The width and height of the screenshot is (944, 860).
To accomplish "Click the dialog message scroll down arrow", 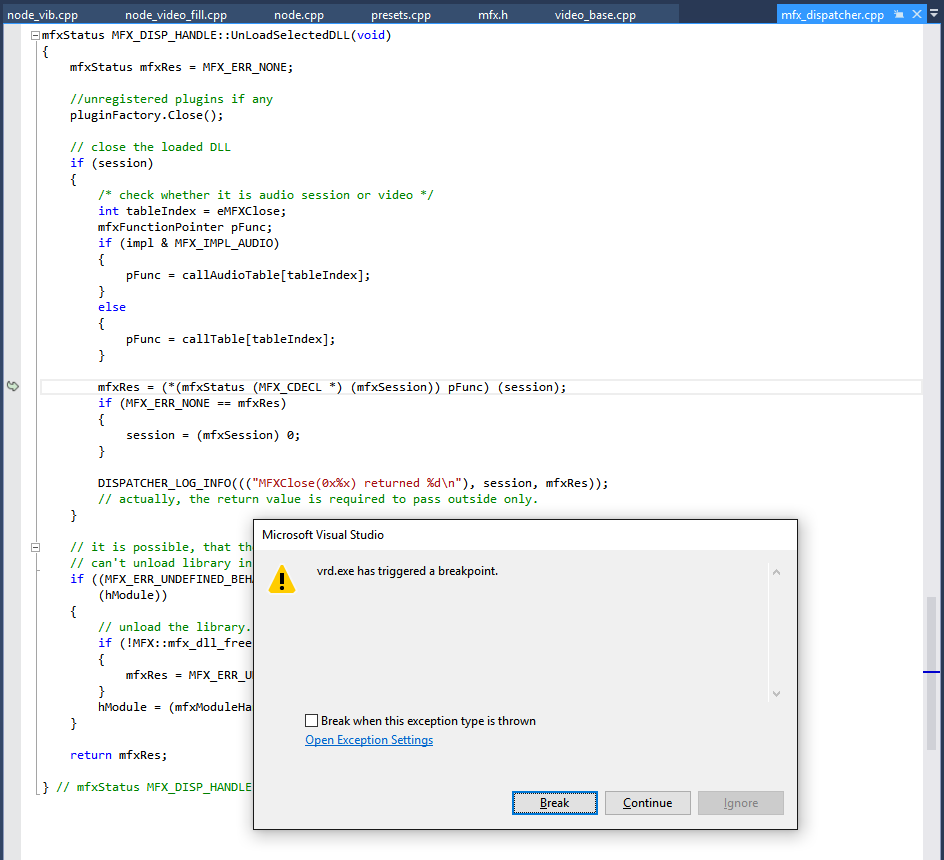I will [x=776, y=694].
